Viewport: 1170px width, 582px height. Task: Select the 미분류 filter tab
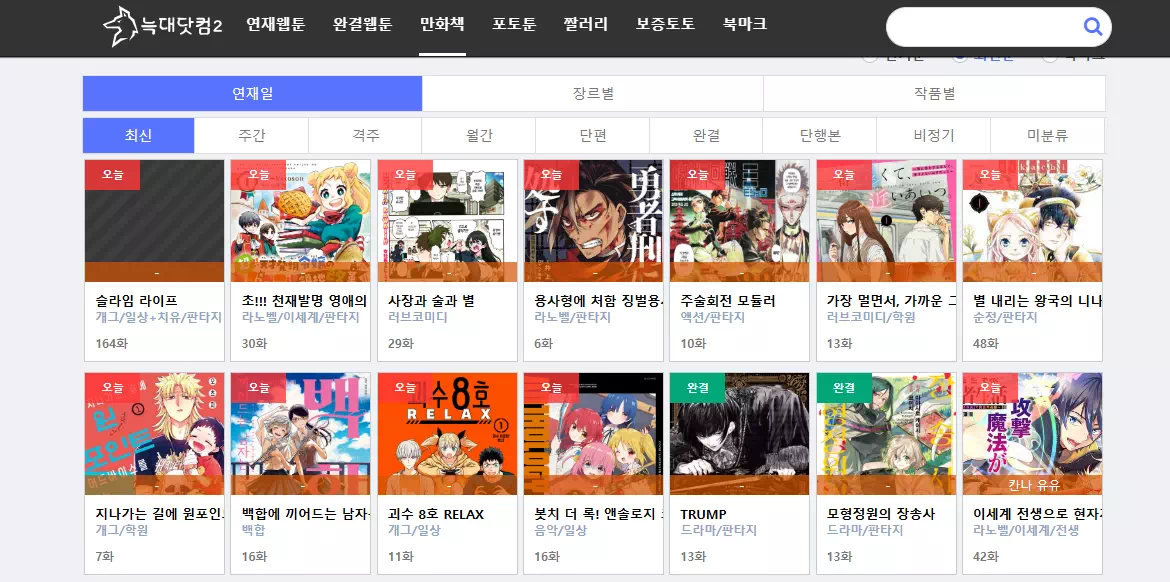(1048, 135)
